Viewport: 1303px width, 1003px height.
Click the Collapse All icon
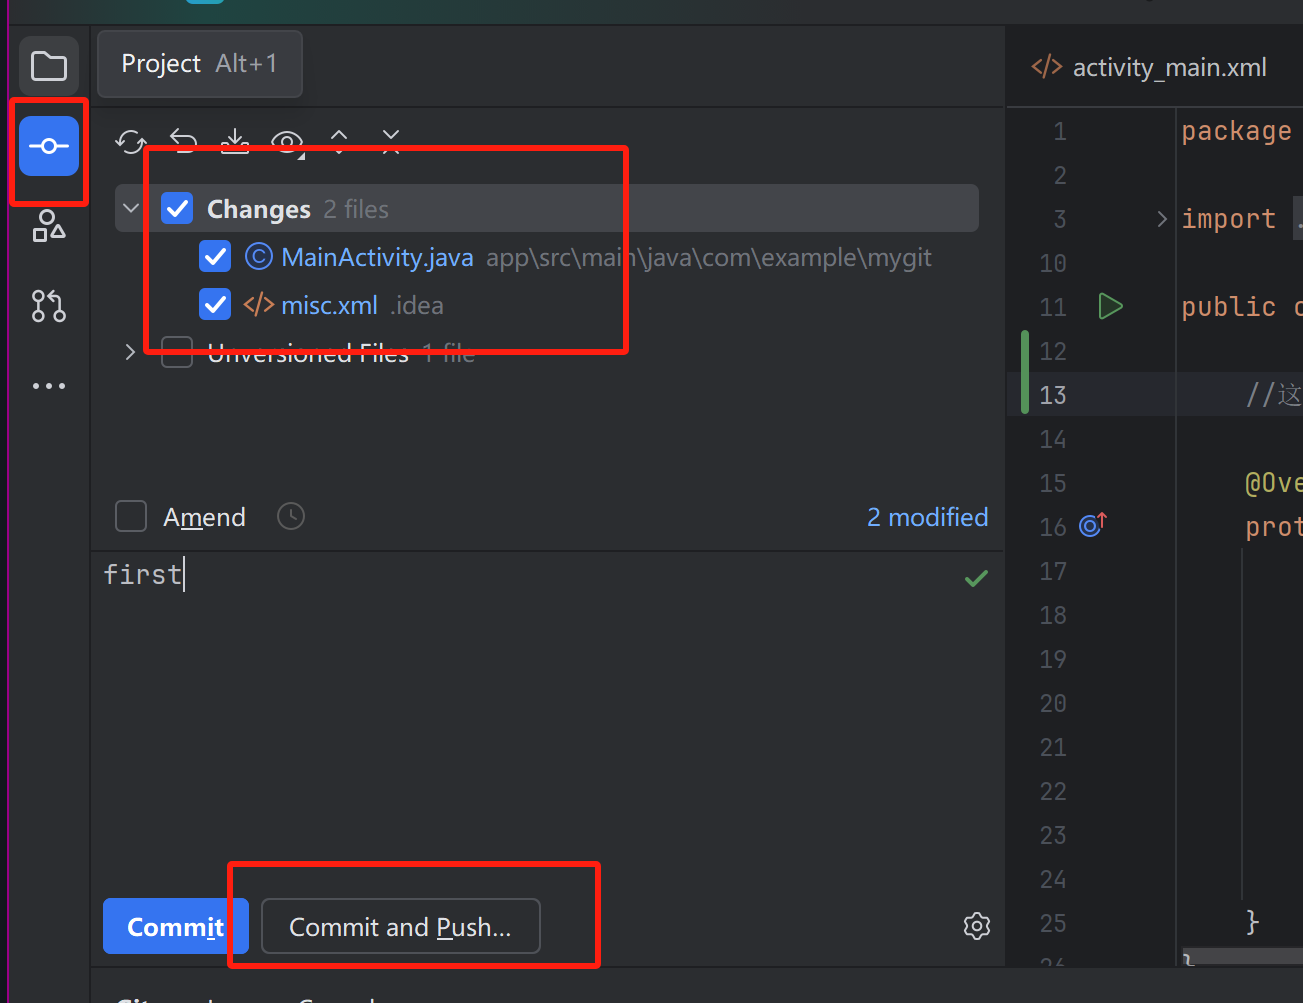(391, 140)
